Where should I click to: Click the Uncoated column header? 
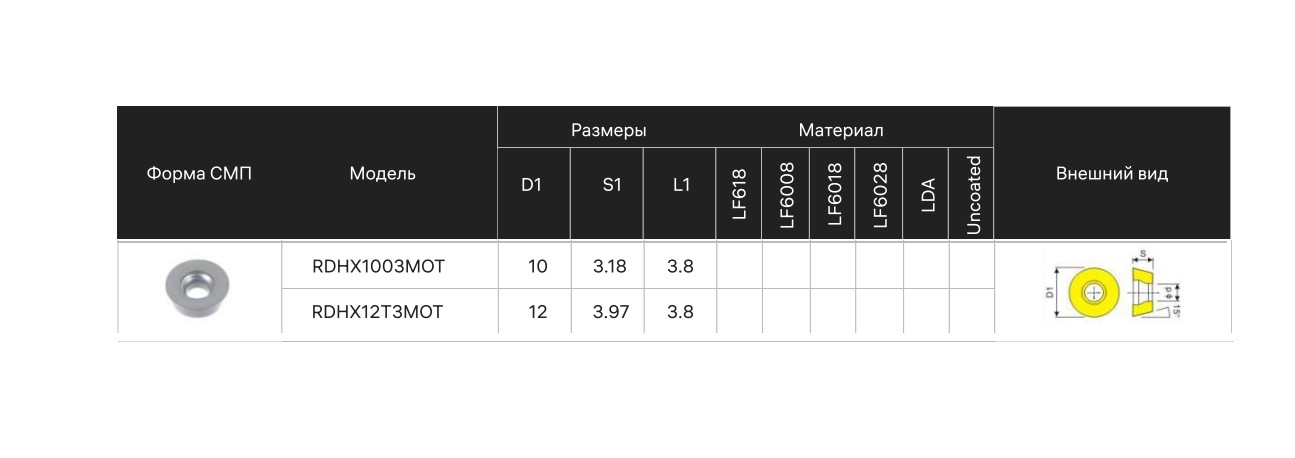tap(973, 194)
